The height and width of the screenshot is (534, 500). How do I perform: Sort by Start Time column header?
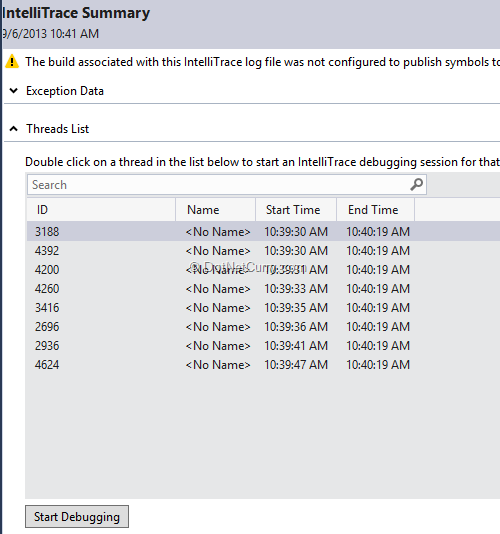tap(296, 210)
